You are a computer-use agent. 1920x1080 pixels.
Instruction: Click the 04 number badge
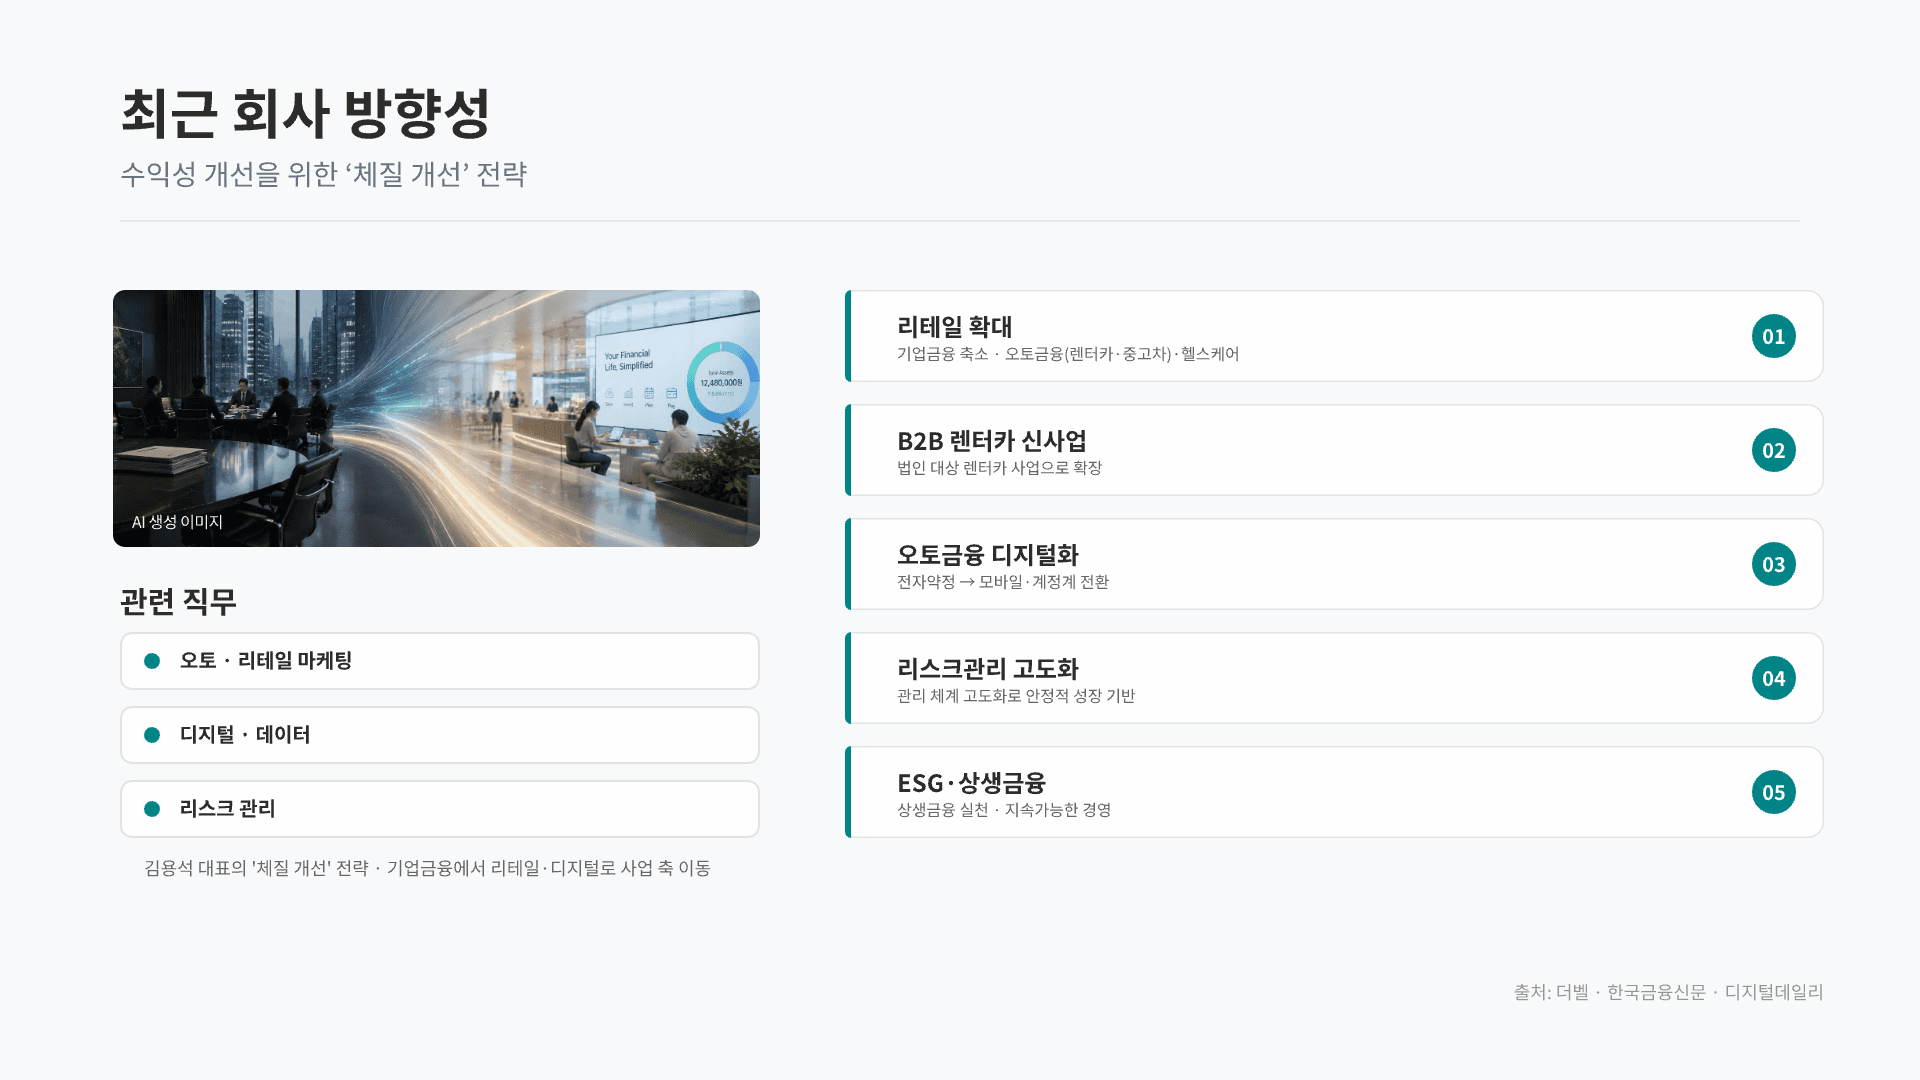pyautogui.click(x=1773, y=678)
